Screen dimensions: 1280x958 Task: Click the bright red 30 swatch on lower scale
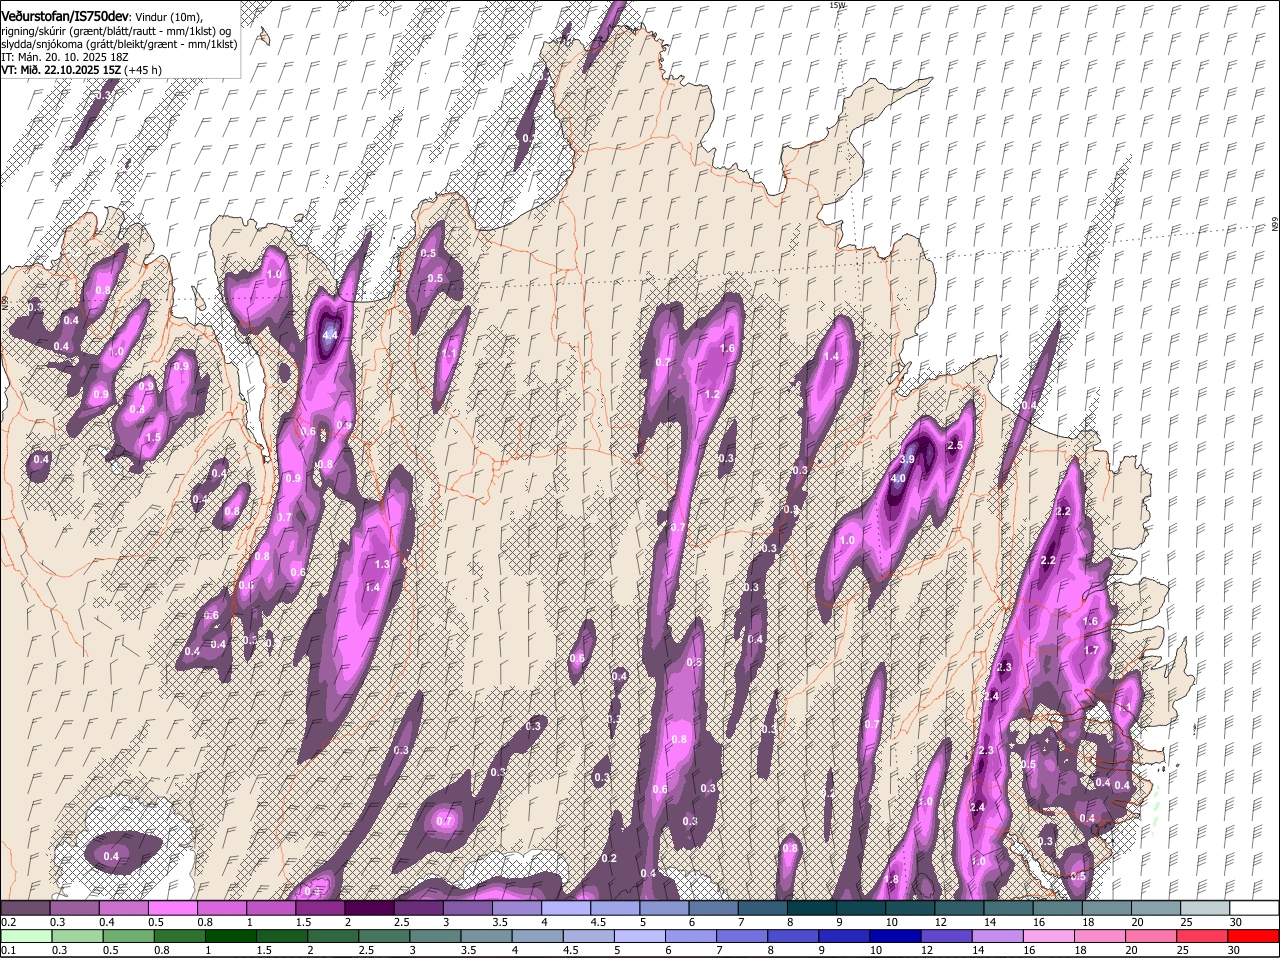[x=1254, y=936]
